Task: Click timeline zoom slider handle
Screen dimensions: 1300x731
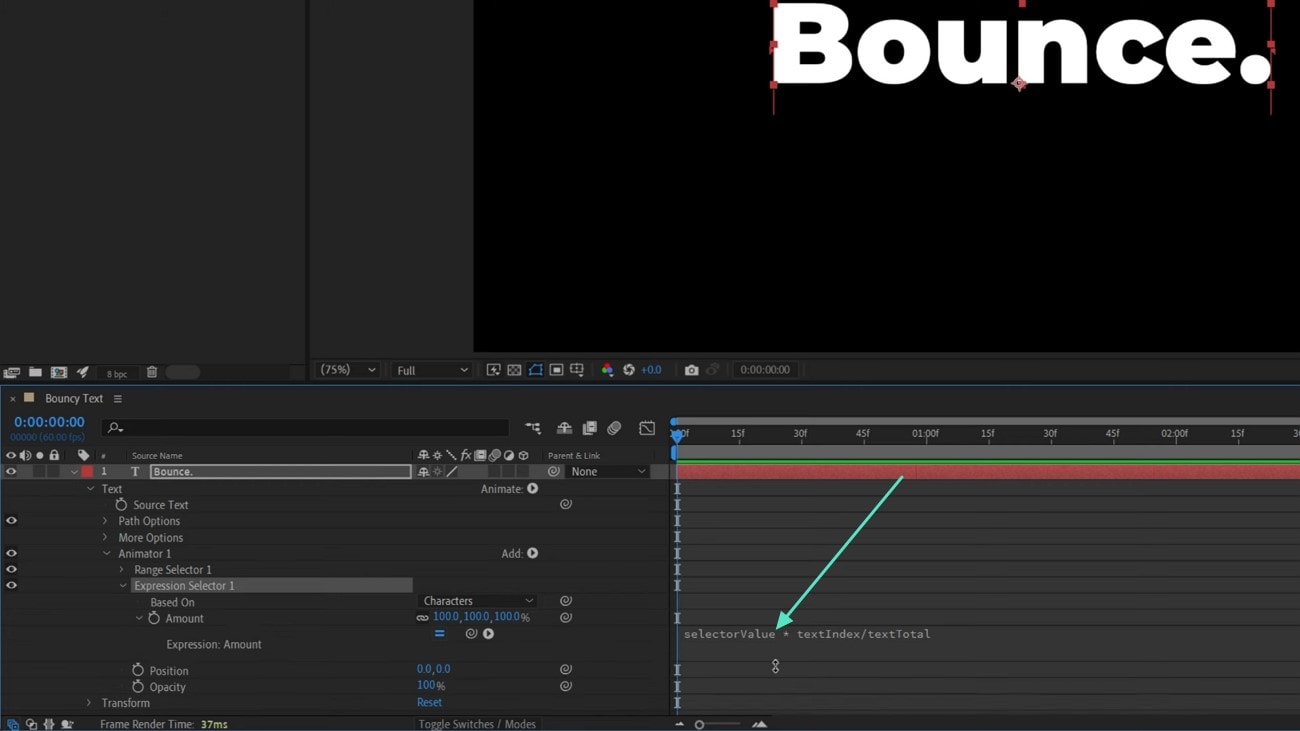Action: point(699,724)
